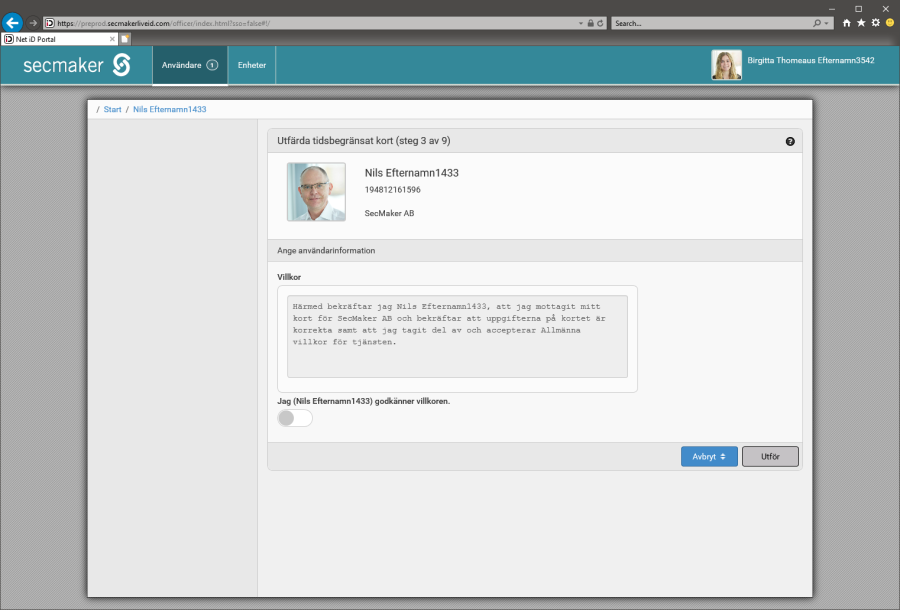The height and width of the screenshot is (610, 900).
Task: Click the user name Birgitta Thomeaus Efternamn3542
Action: 810,60
